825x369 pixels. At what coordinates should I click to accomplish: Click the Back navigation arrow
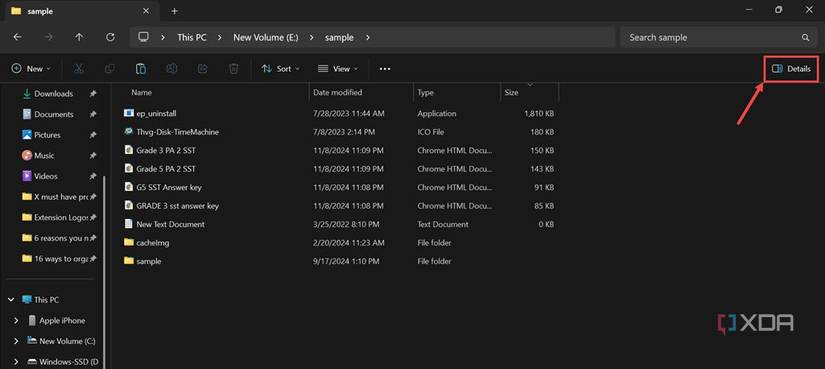17,37
